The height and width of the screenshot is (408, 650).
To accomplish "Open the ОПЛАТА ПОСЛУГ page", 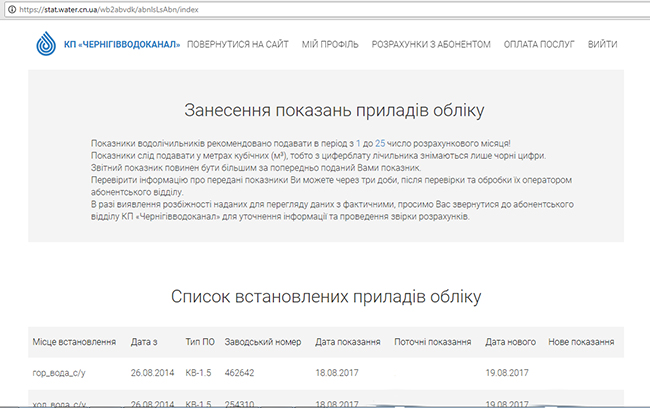I will tap(540, 45).
